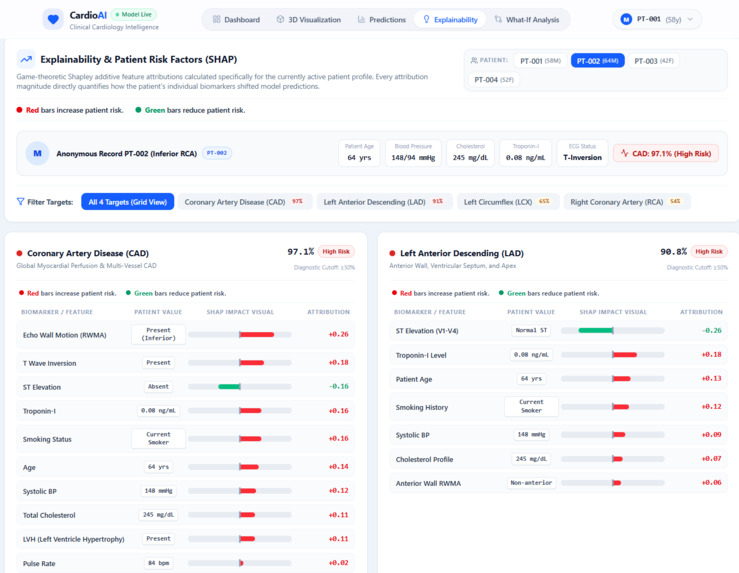Click the Left Anterior Descending (LAD) card title

pyautogui.click(x=462, y=254)
